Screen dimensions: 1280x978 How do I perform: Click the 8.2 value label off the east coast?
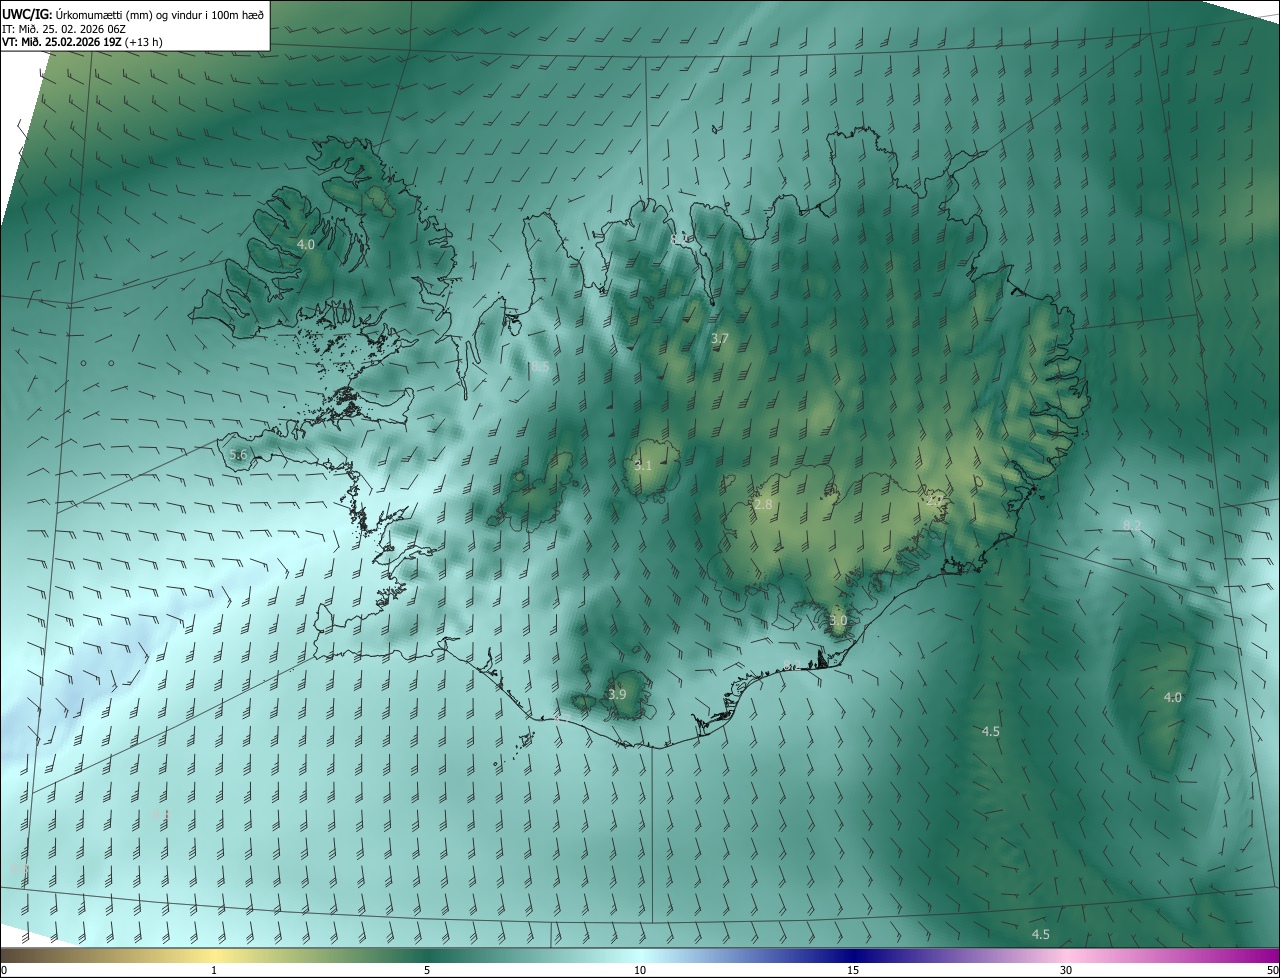(x=1132, y=525)
